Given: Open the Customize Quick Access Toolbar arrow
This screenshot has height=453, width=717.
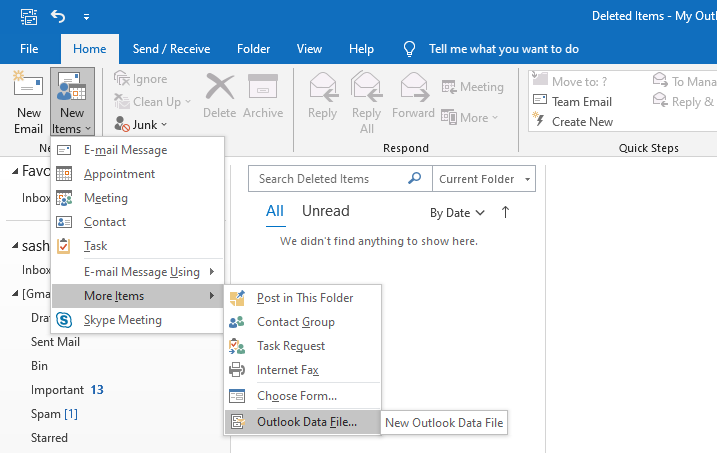Looking at the screenshot, I should pyautogui.click(x=86, y=17).
